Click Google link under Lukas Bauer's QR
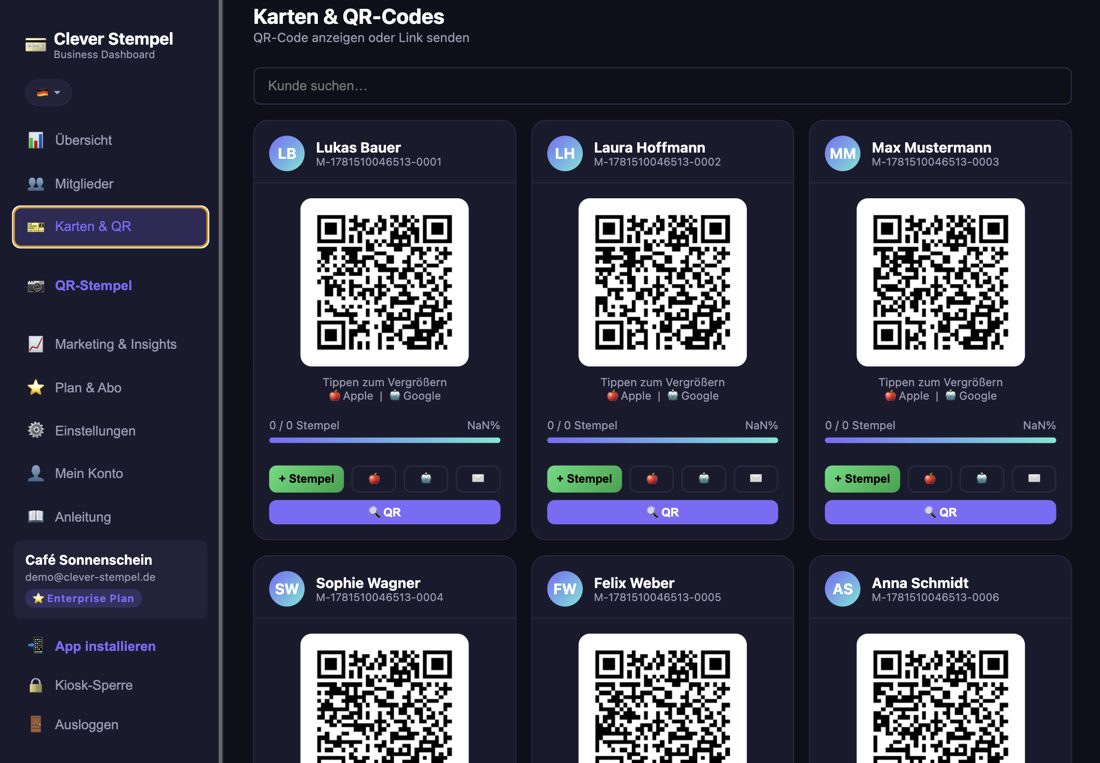The image size is (1100, 763). tap(415, 396)
